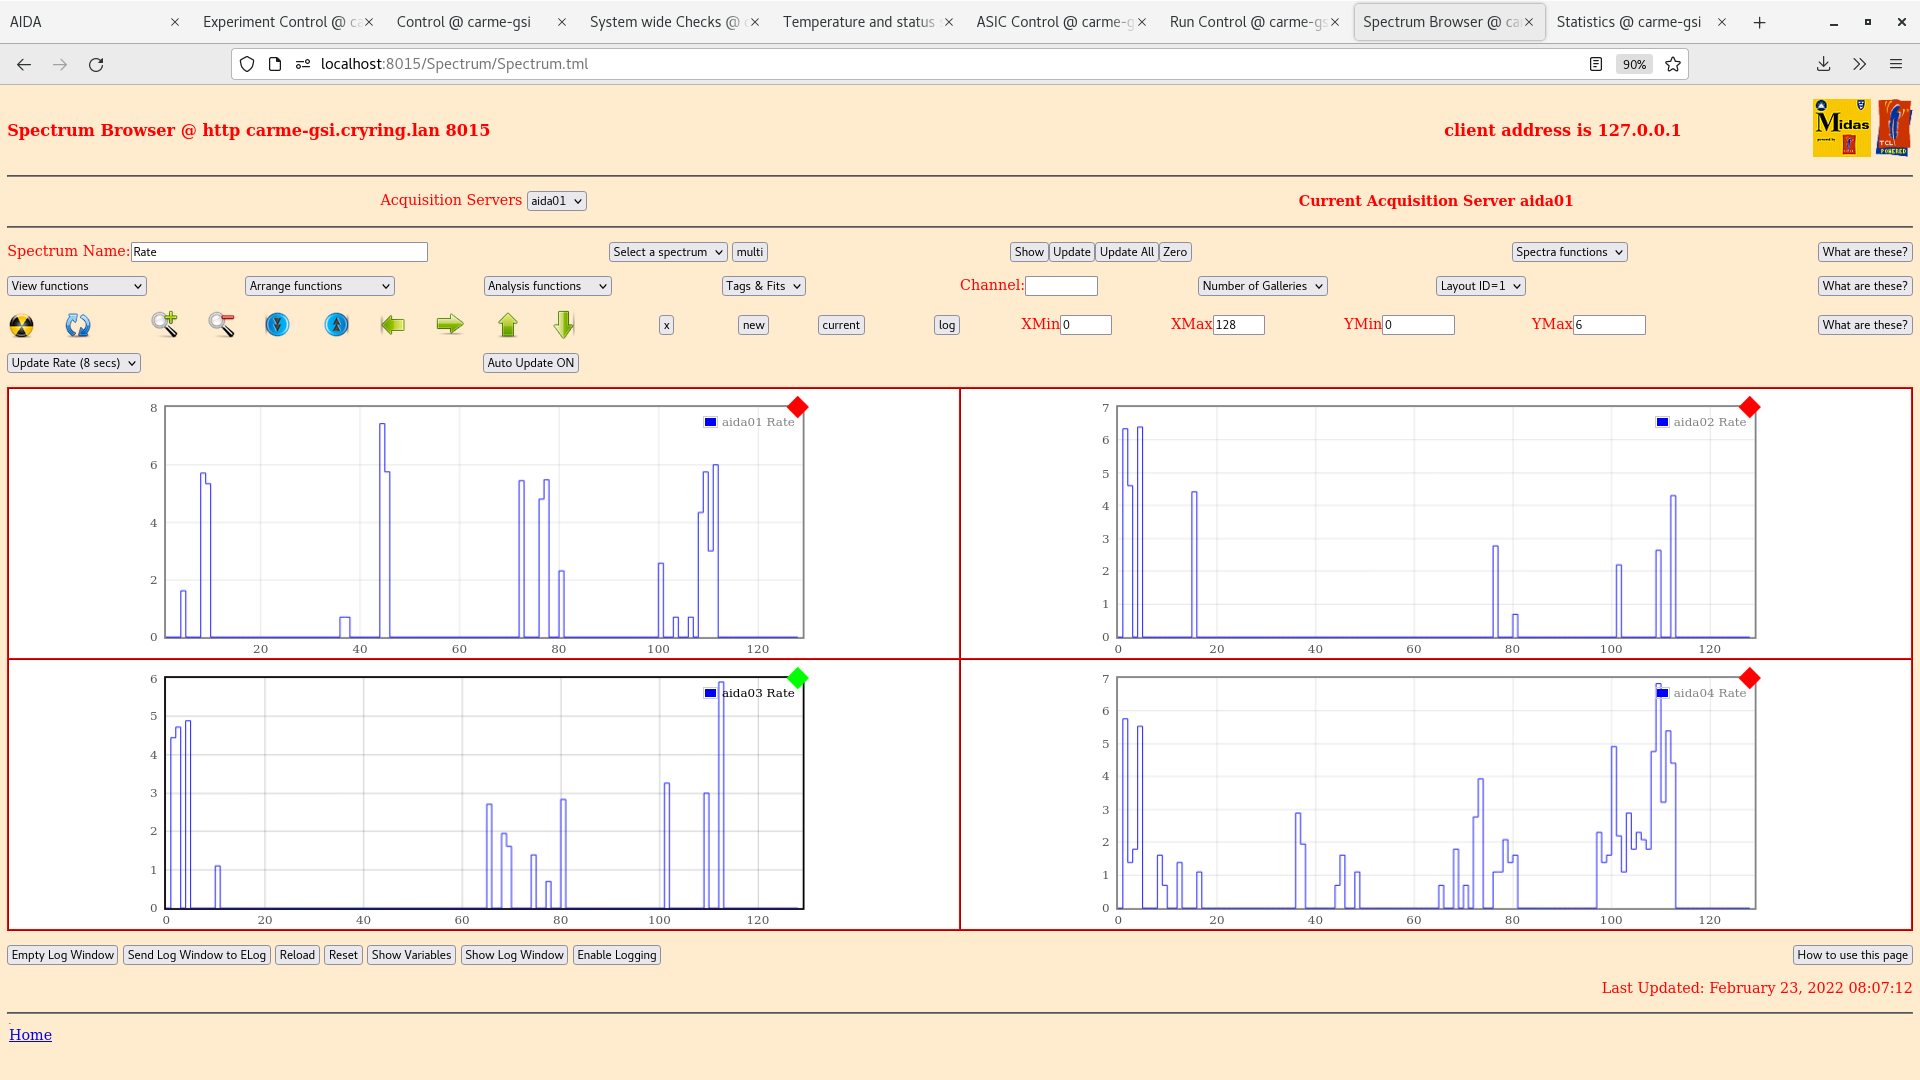Click the zoom out magnifier icon
The image size is (1920, 1080).
(x=221, y=324)
